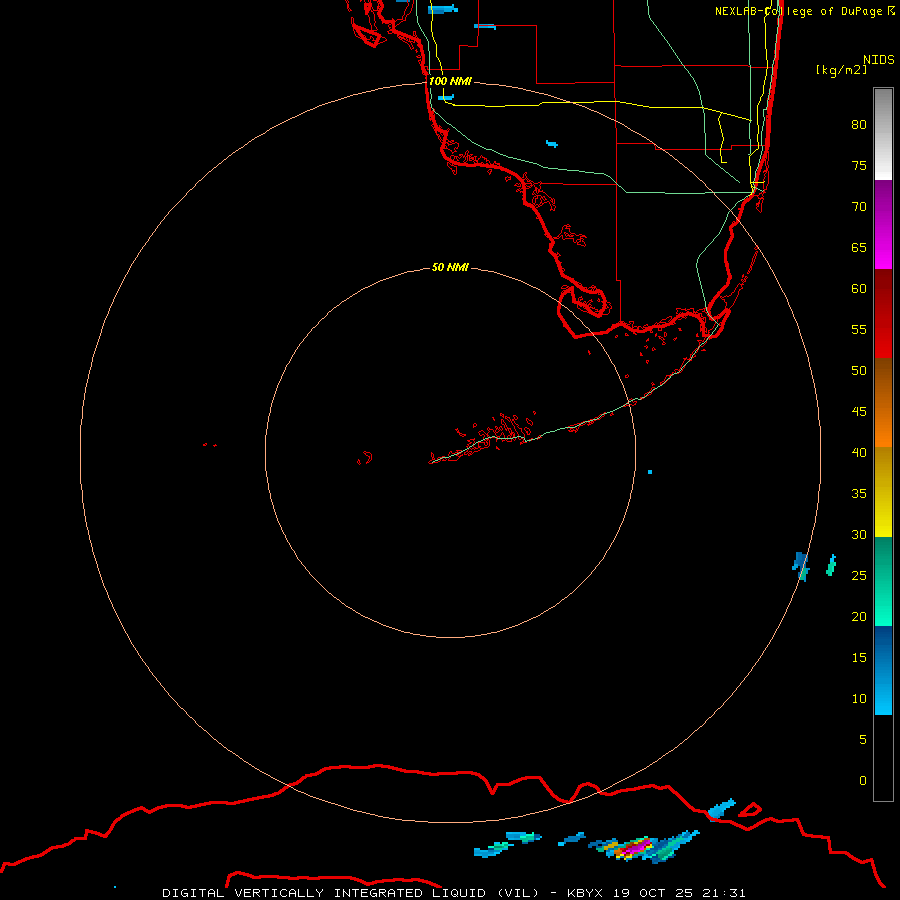
Task: Select the purple-magenta band of the color scale
Action: [x=883, y=224]
